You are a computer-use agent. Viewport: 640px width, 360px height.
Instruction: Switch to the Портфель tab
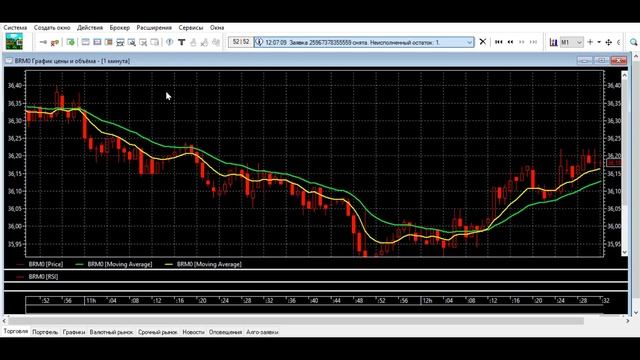tap(45, 332)
